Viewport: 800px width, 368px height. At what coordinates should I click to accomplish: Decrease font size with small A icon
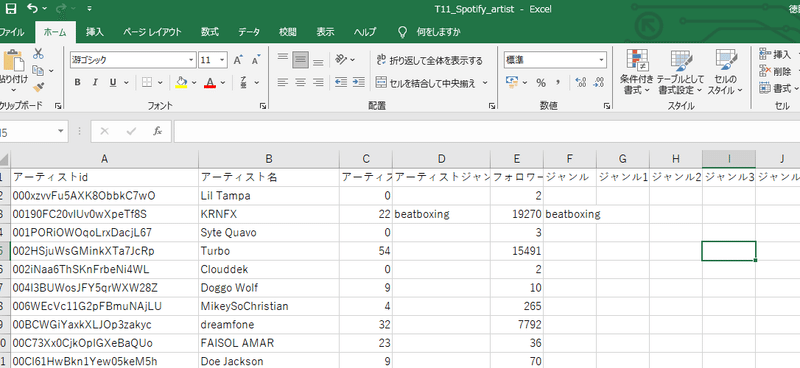point(256,60)
